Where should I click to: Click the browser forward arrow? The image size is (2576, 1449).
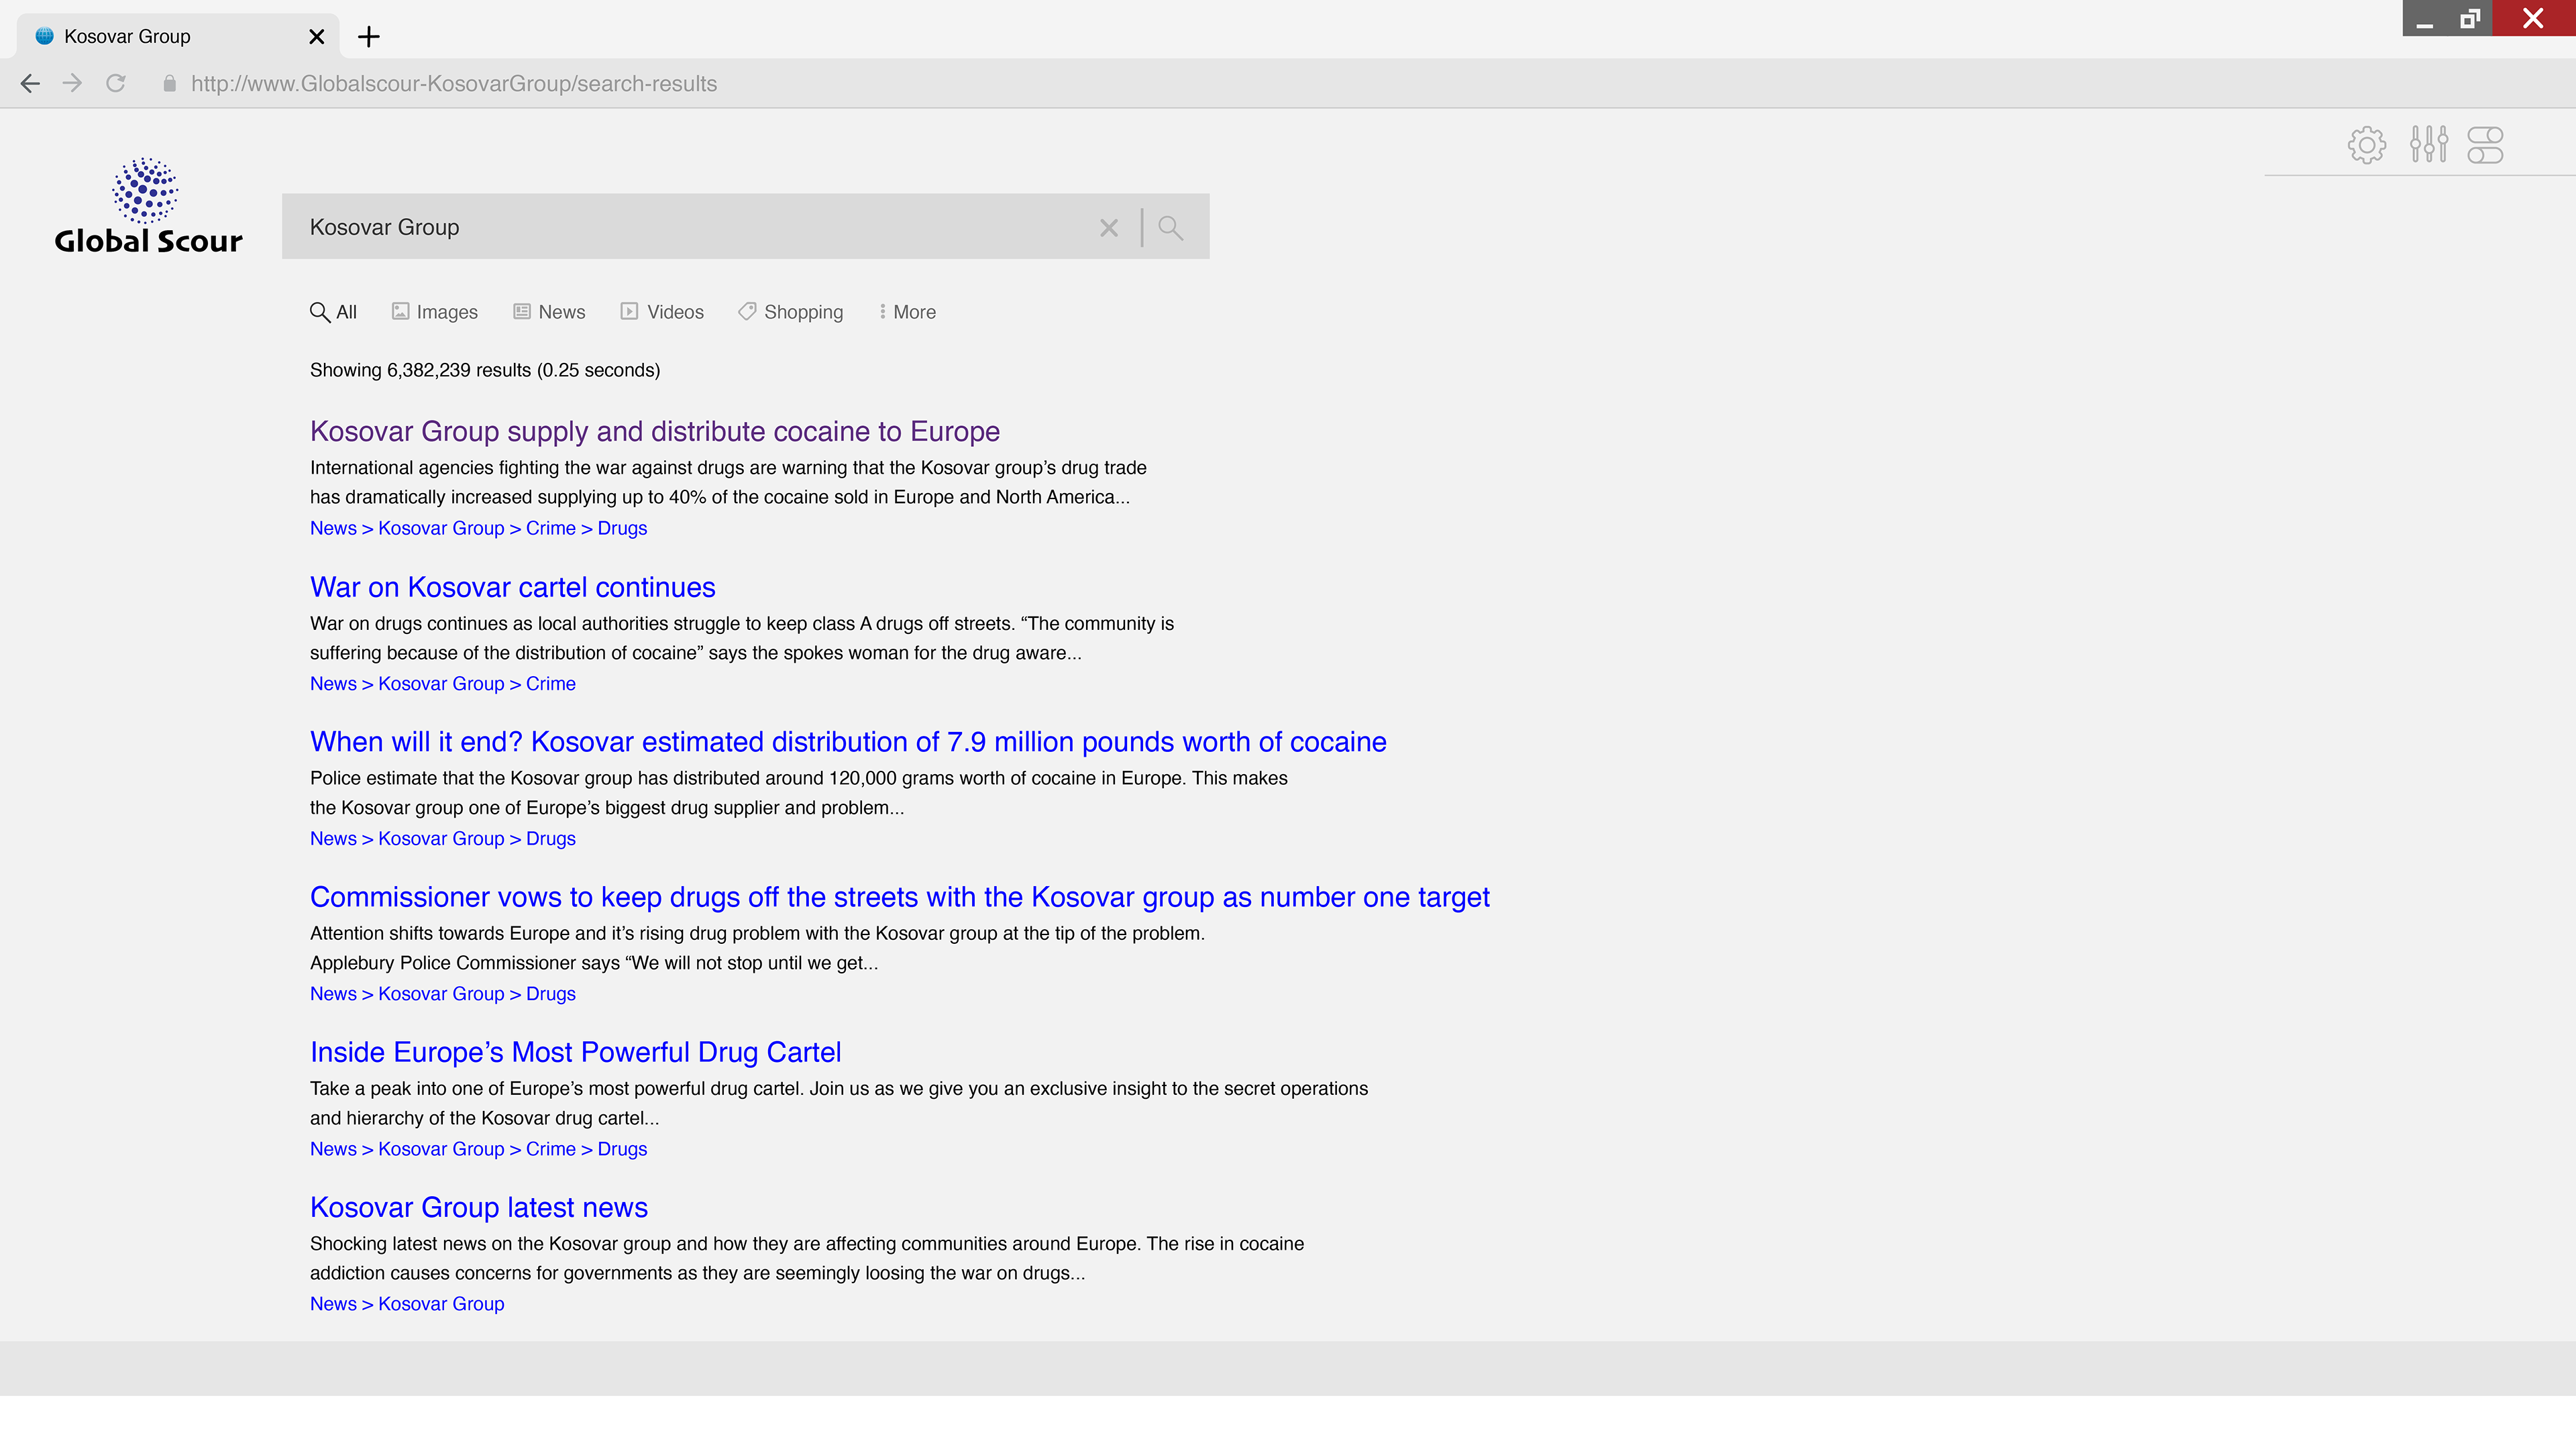point(72,84)
